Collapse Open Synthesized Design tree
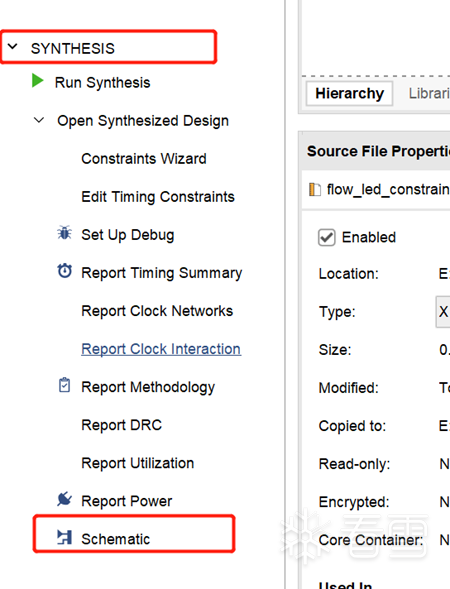Screen dimensions: 450x589 coord(39,120)
